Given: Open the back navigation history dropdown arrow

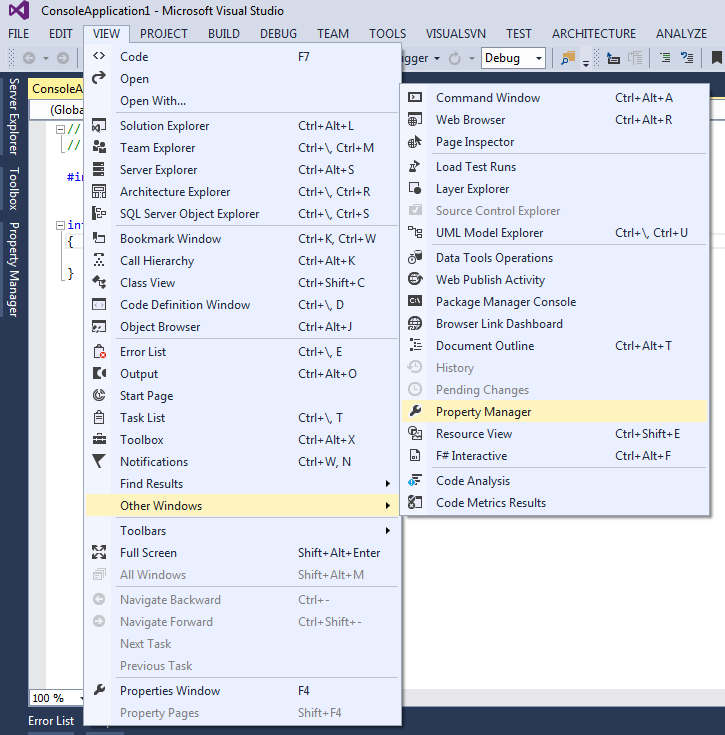Looking at the screenshot, I should [x=45, y=59].
